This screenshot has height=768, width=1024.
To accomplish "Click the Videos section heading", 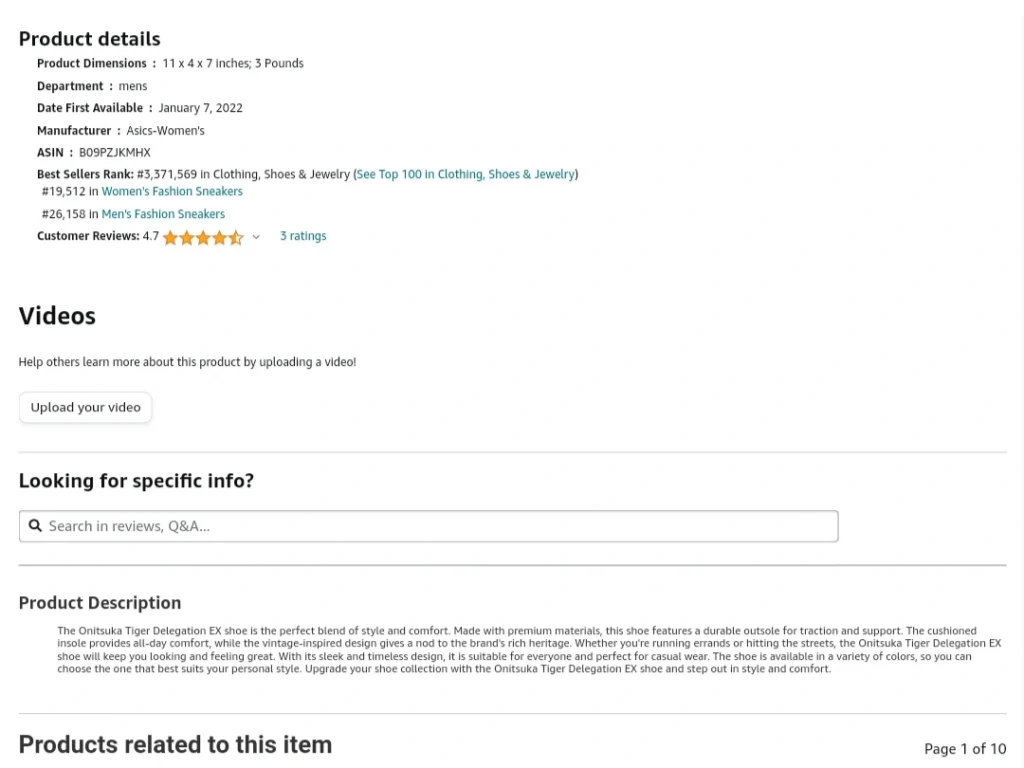I will tap(57, 316).
